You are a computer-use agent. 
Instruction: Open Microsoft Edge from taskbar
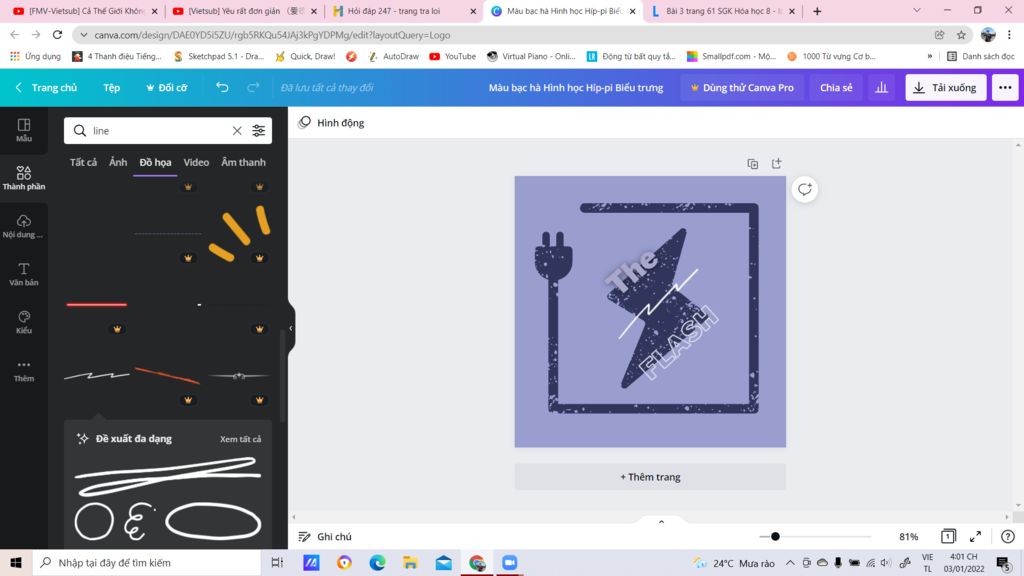(377, 562)
